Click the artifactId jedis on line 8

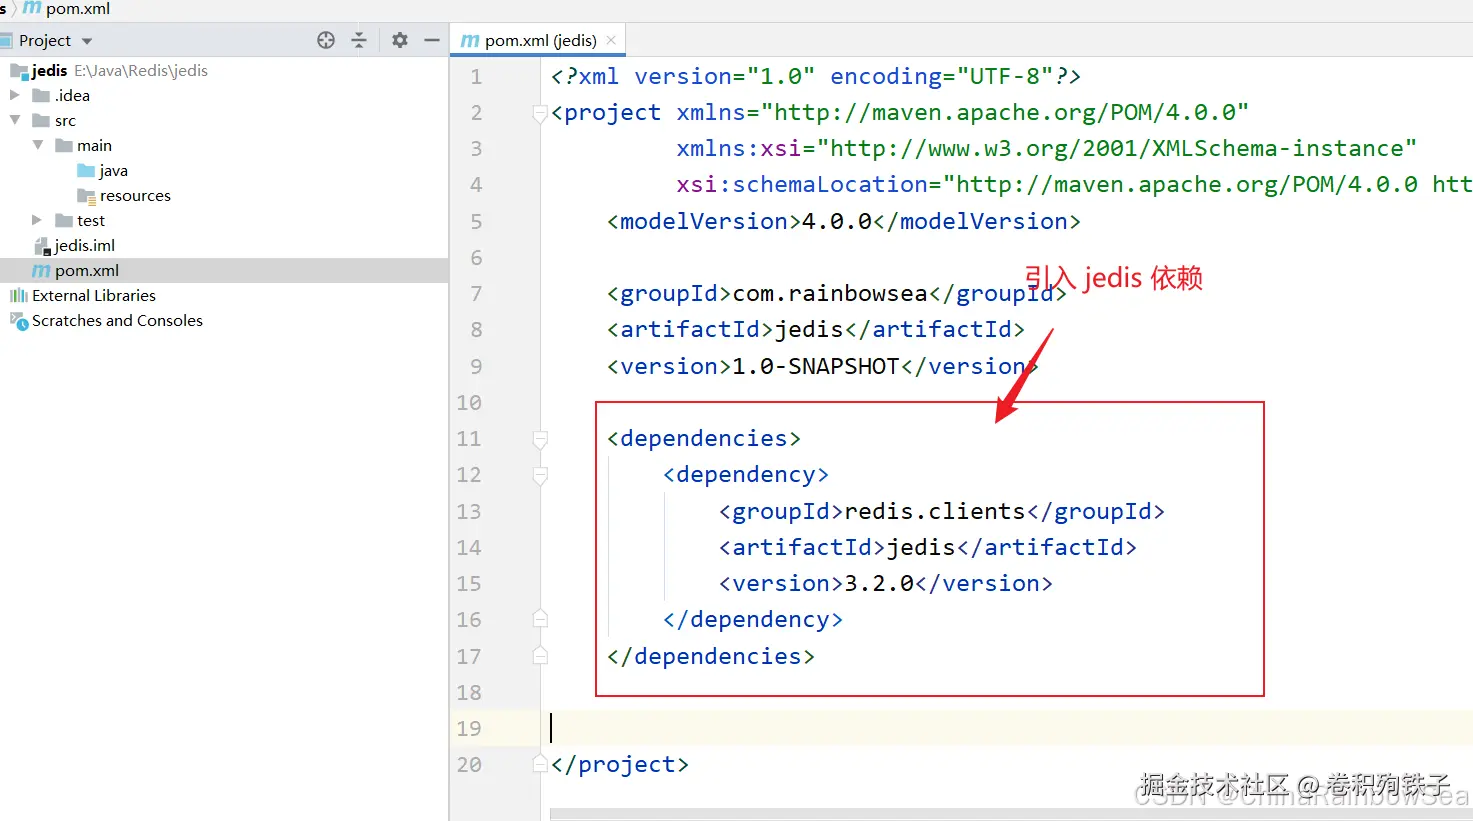[x=816, y=329]
